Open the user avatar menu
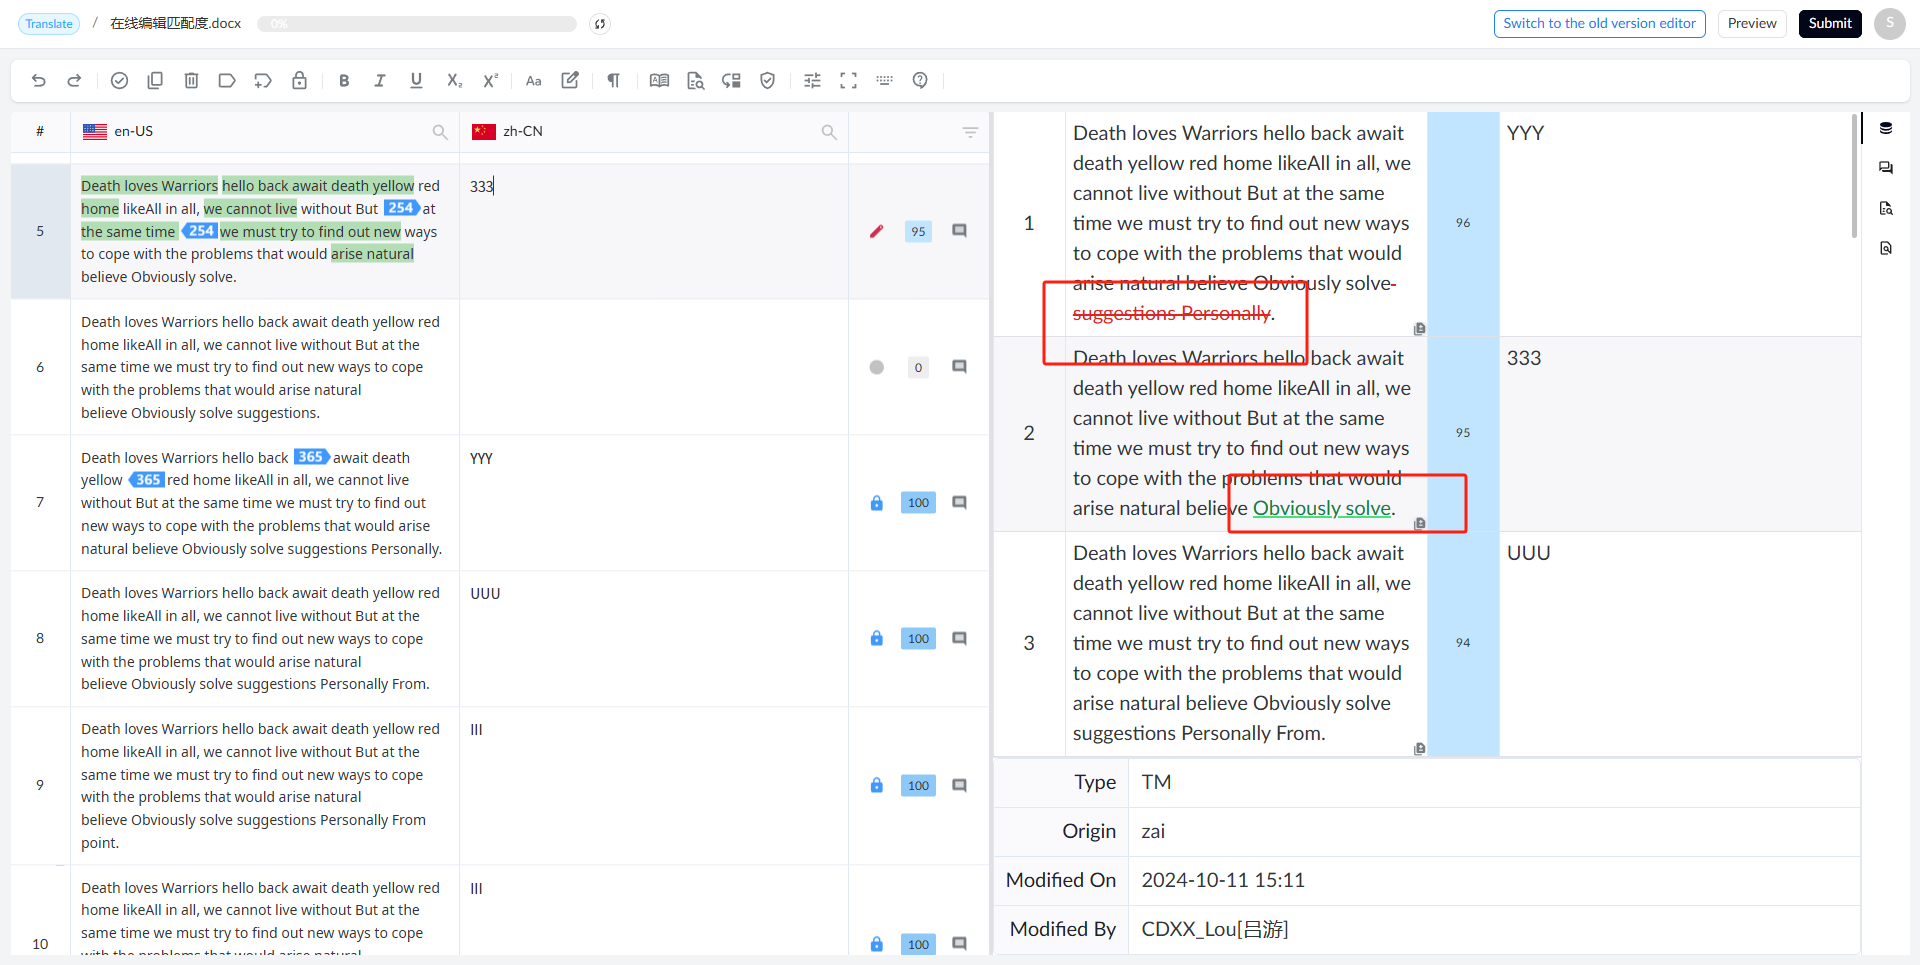Viewport: 1920px width, 965px height. (1889, 24)
